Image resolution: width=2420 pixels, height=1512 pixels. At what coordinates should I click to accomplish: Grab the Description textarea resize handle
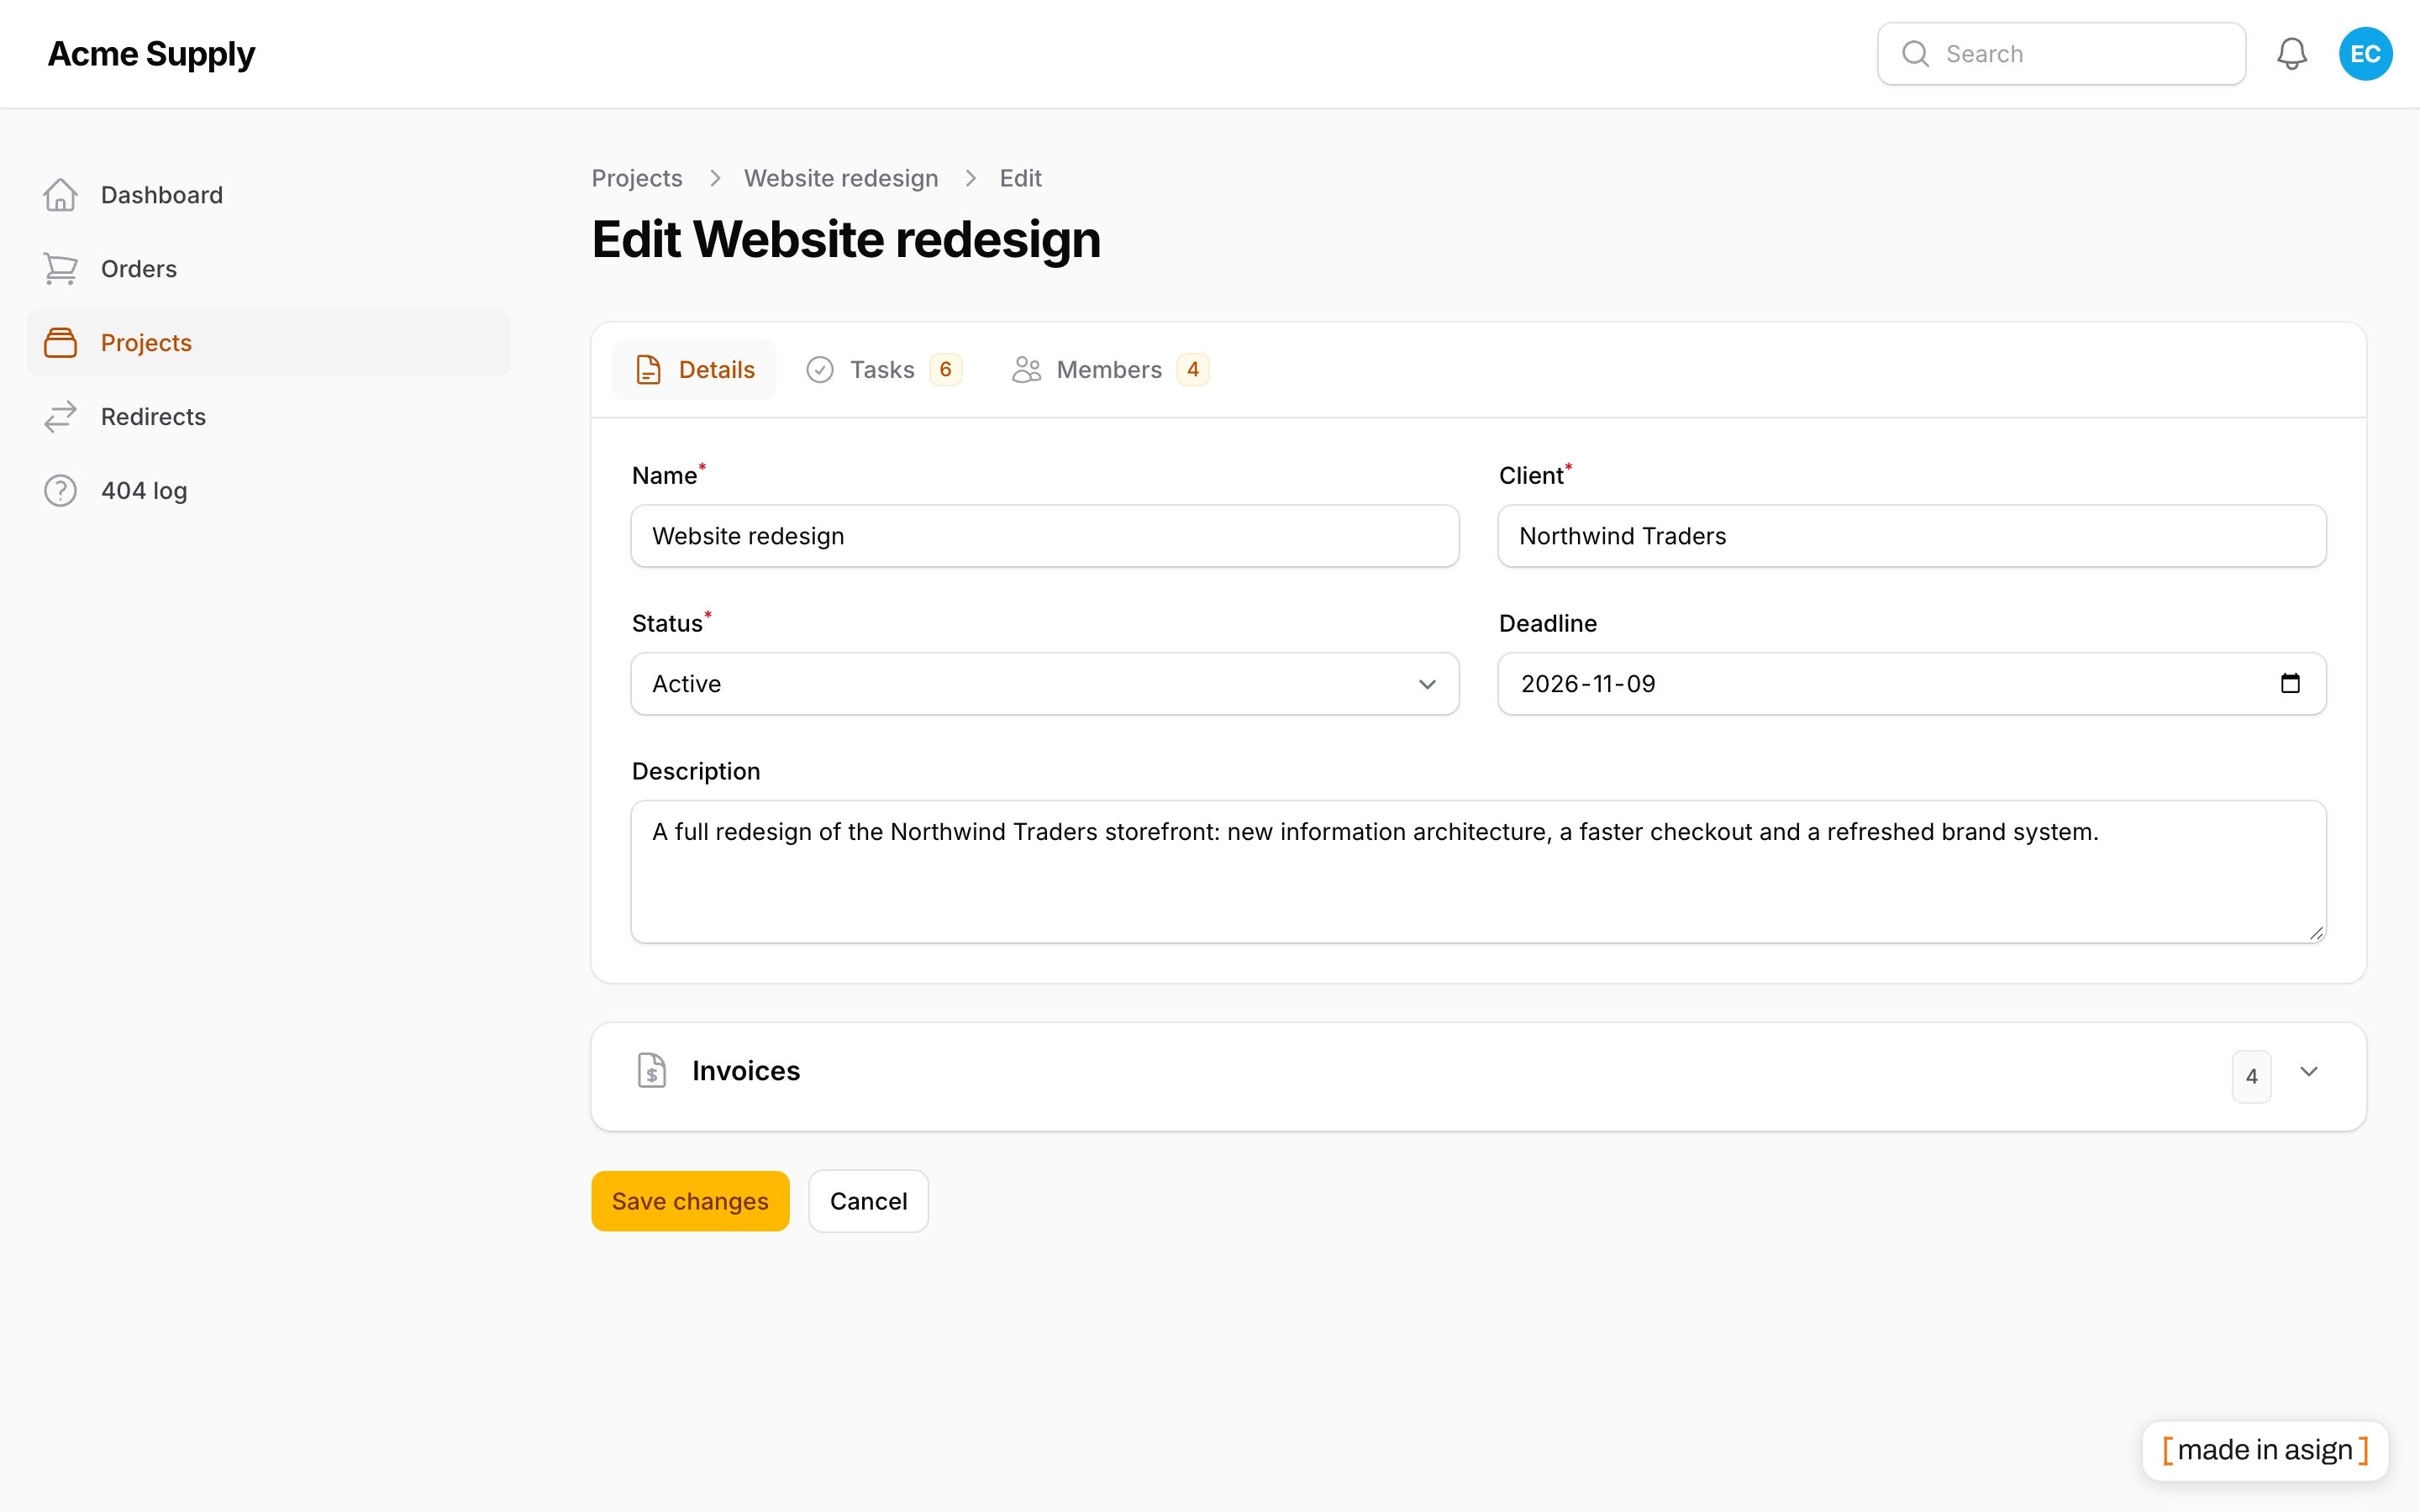pos(2316,932)
